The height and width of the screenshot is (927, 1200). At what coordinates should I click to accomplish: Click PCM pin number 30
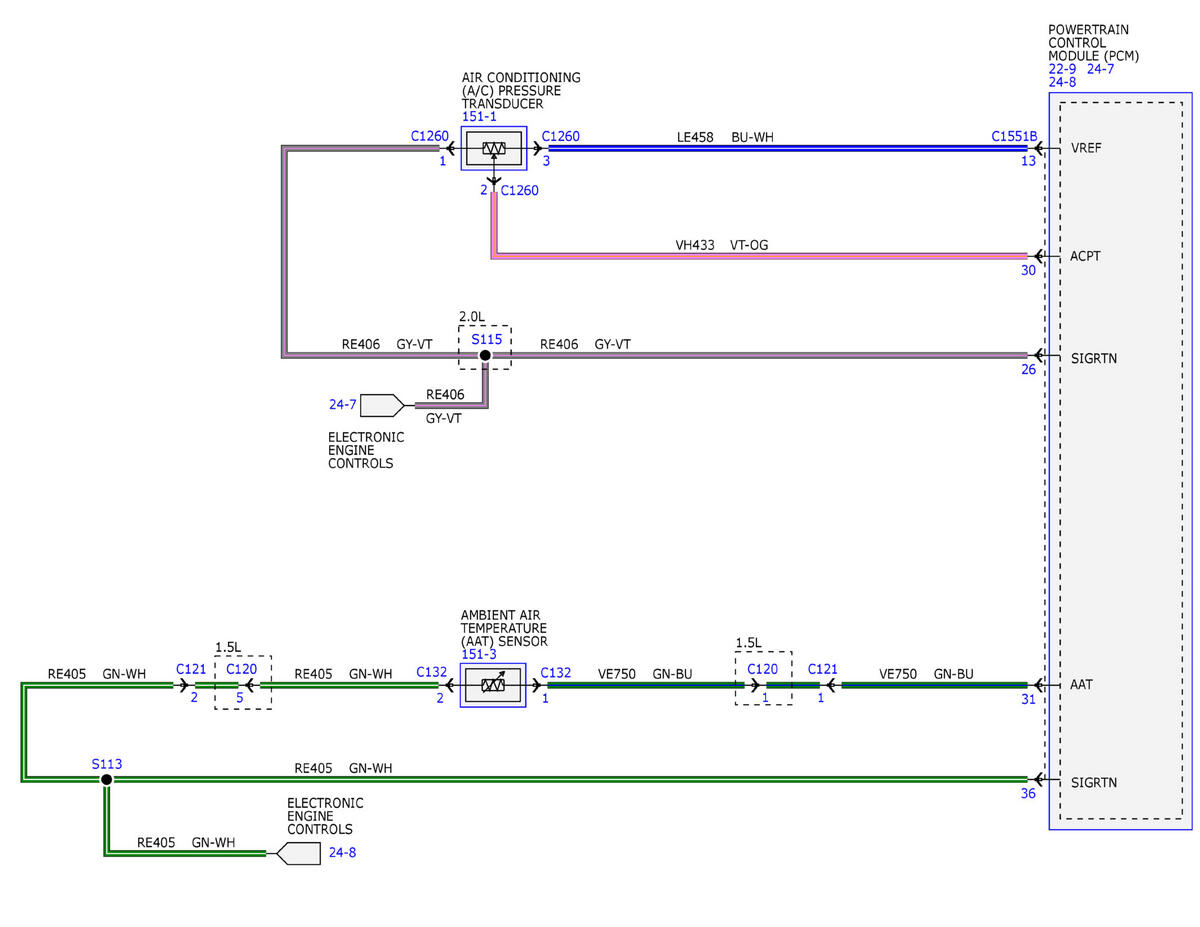click(x=1029, y=270)
